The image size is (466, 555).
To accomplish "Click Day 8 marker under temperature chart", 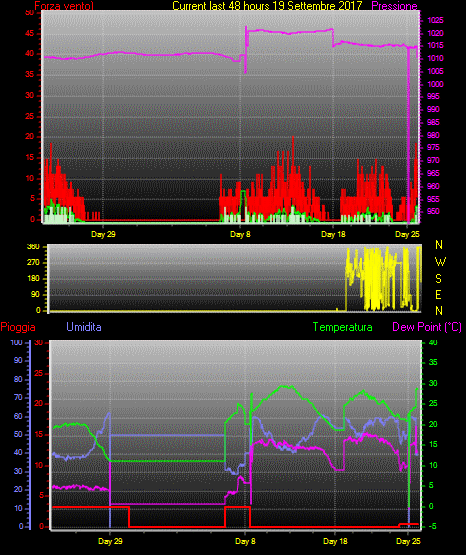I will [245, 541].
